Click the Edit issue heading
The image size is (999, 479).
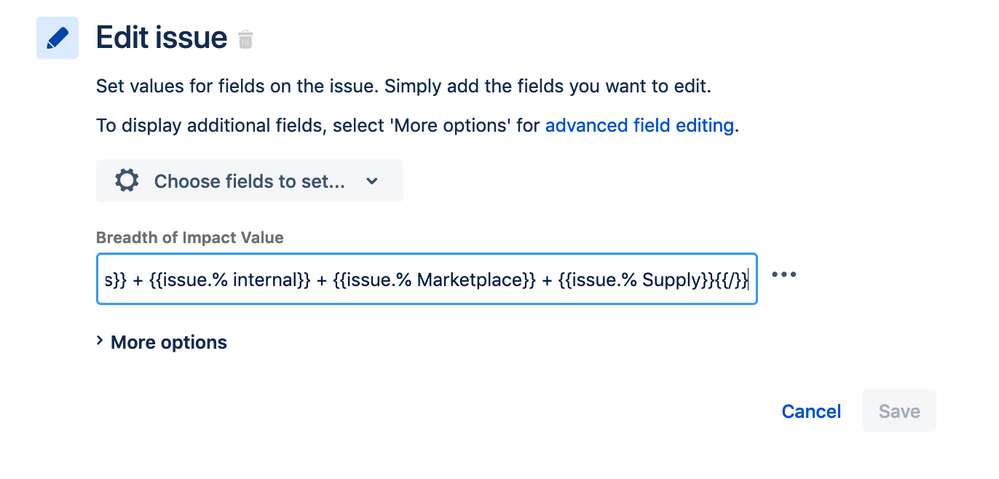(161, 38)
